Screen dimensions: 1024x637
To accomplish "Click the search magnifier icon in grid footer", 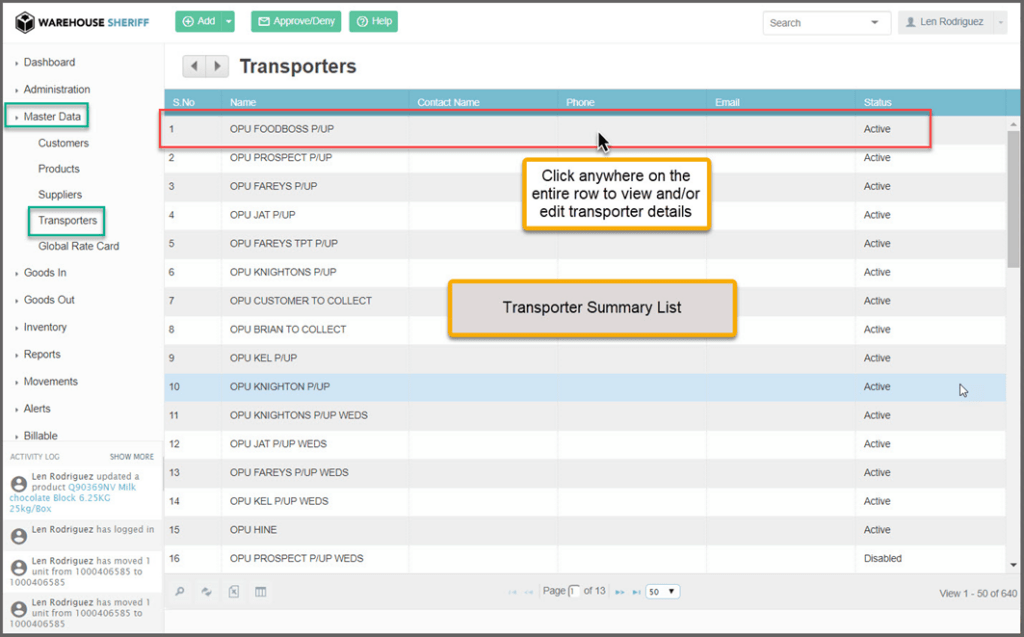I will [180, 591].
